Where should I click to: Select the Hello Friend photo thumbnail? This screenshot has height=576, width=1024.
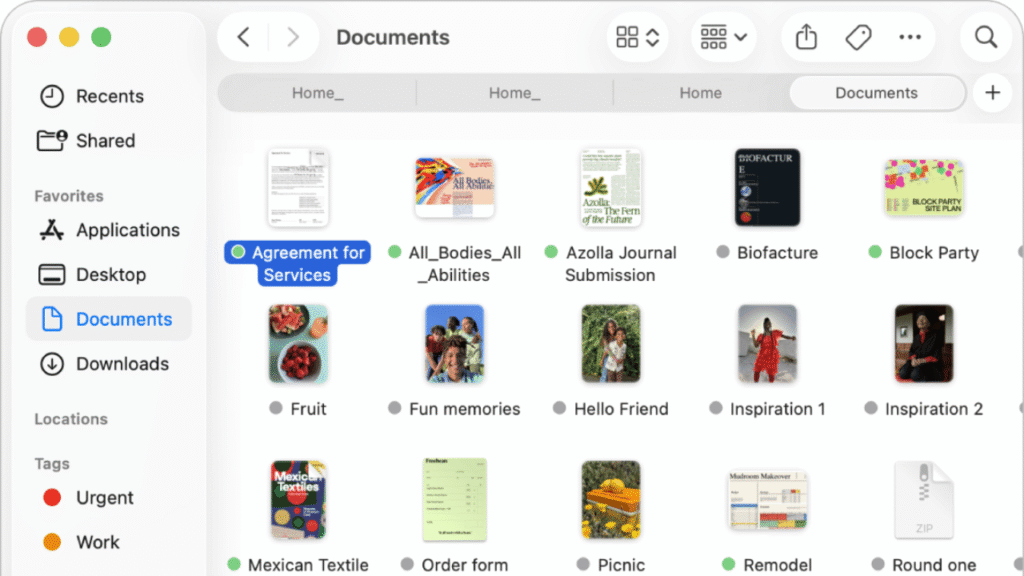(x=611, y=344)
